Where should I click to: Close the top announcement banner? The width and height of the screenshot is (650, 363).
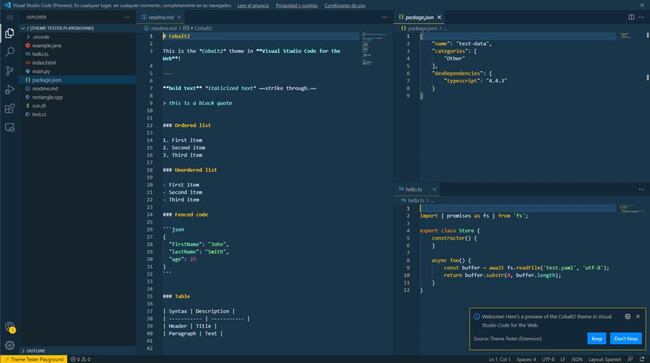pos(642,5)
